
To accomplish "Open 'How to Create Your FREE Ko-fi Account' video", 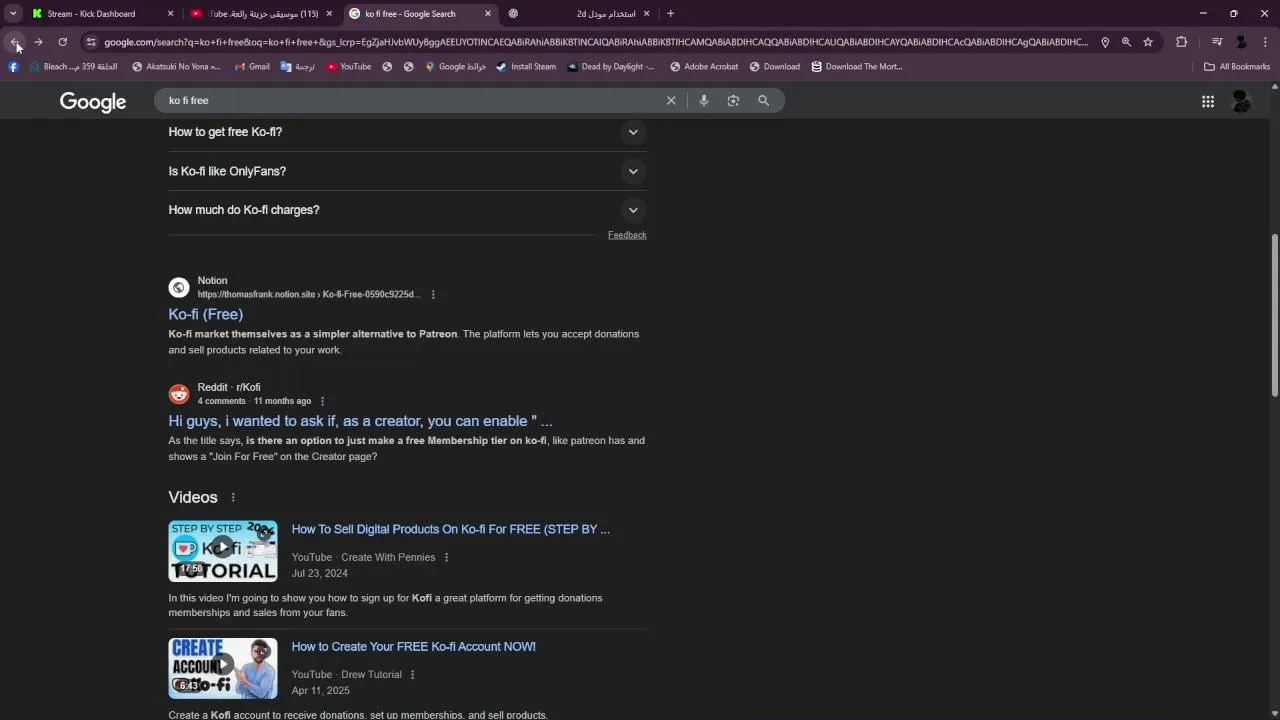I will pyautogui.click(x=413, y=646).
